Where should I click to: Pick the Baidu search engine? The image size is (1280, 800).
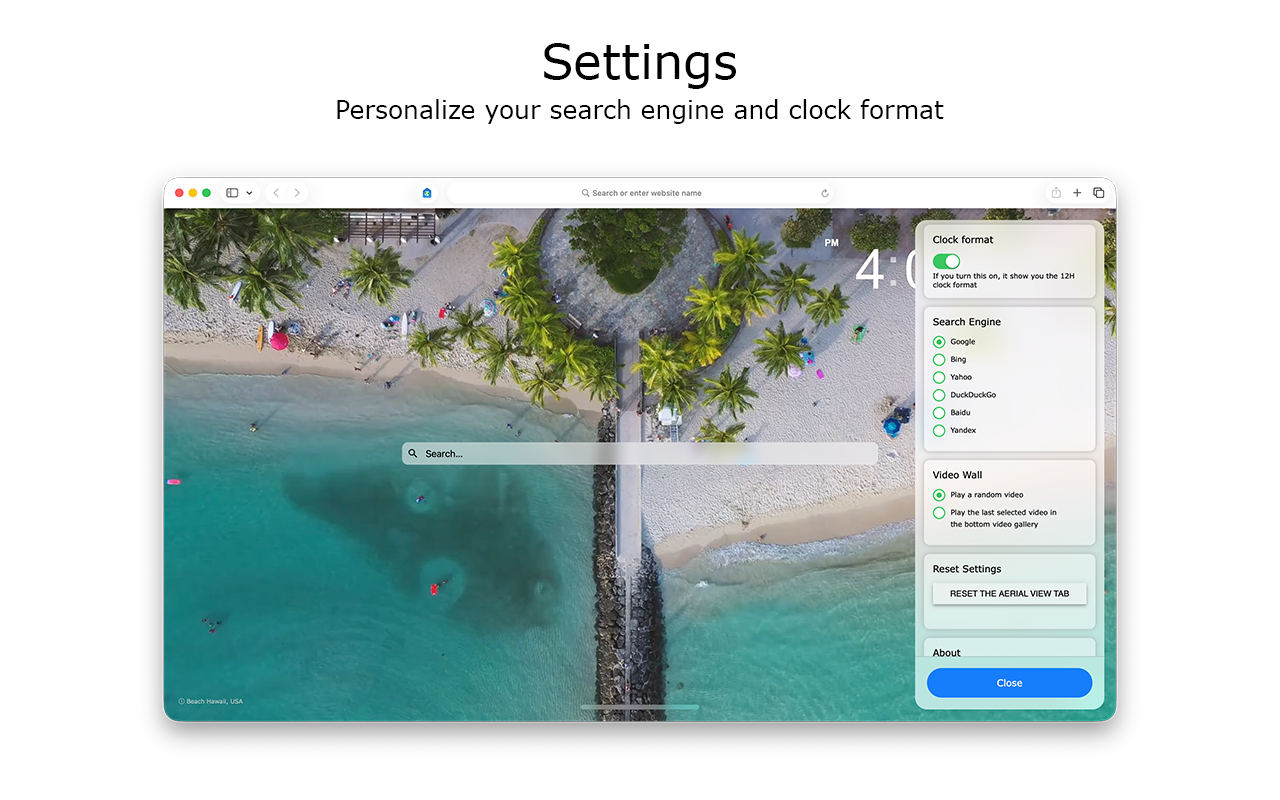(x=939, y=412)
